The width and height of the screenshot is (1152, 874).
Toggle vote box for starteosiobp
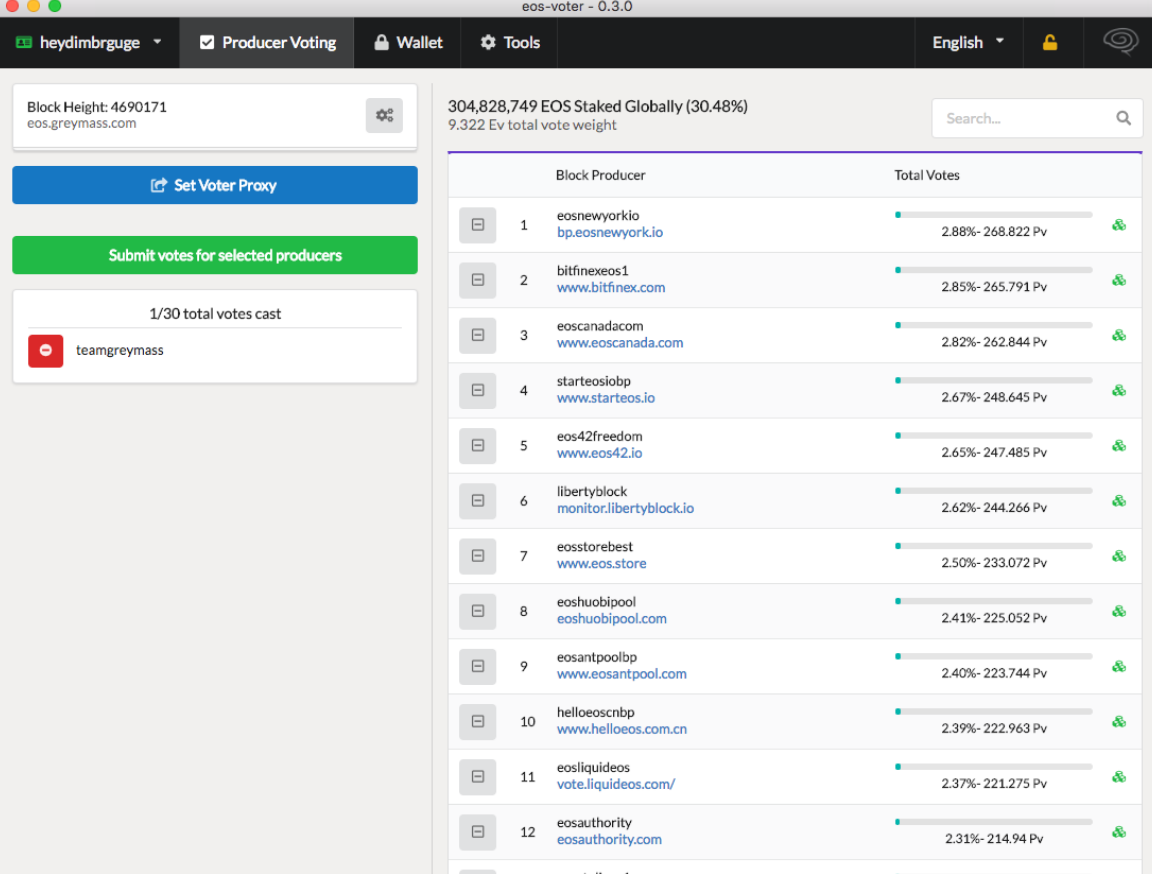[478, 390]
